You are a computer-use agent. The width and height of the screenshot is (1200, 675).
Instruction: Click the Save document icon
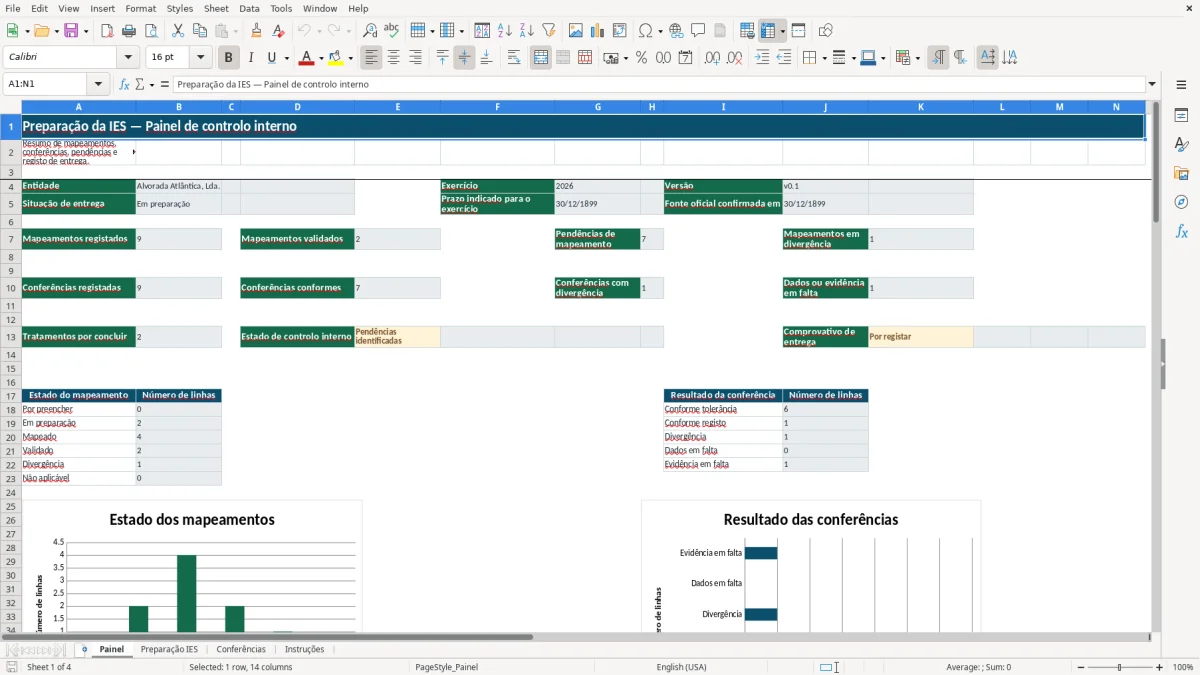coord(70,31)
